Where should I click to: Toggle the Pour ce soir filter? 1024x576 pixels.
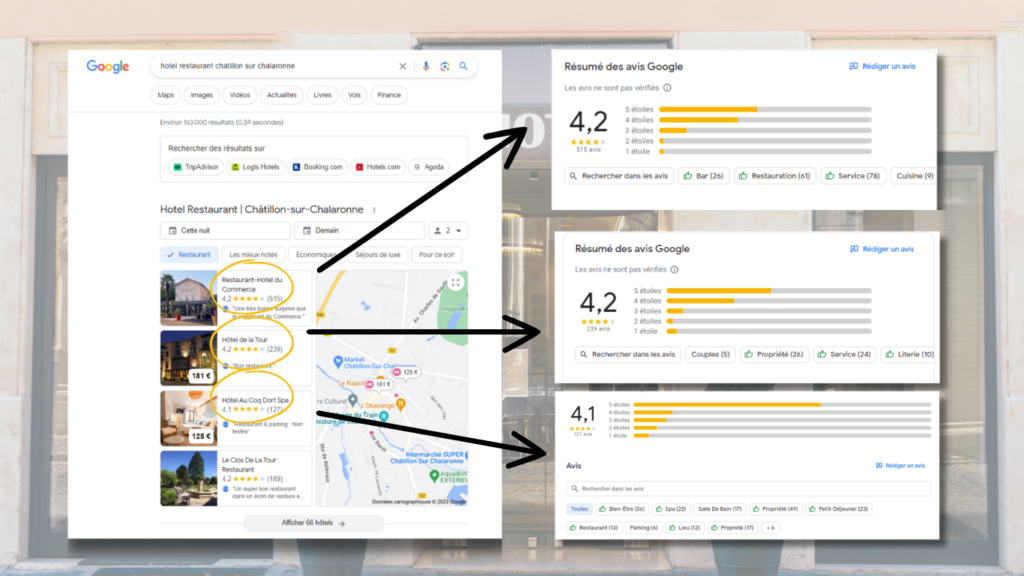tap(436, 255)
